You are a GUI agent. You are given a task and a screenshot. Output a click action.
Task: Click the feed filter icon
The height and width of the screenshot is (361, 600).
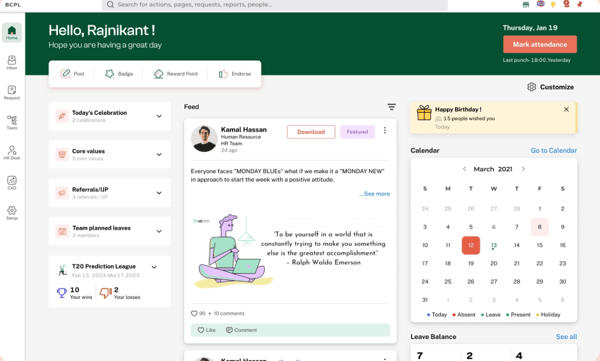pyautogui.click(x=391, y=107)
